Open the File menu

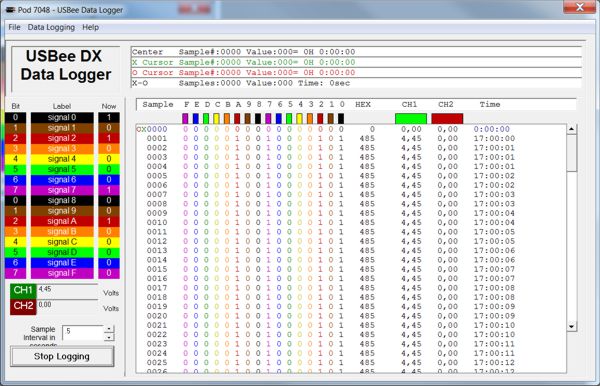click(14, 27)
